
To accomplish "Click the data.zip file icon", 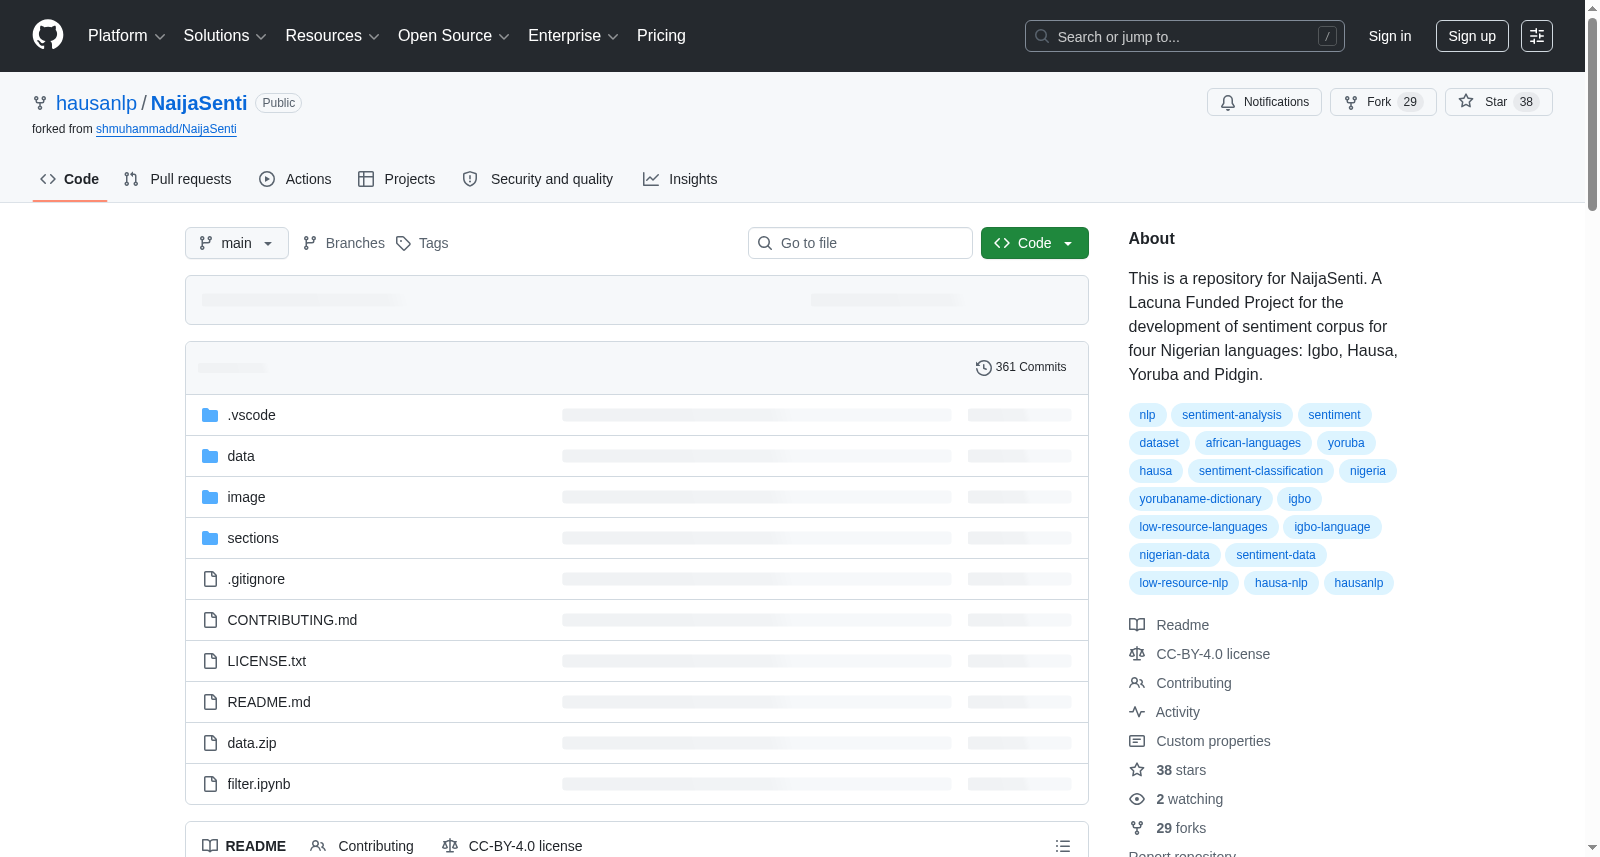I will coord(210,743).
